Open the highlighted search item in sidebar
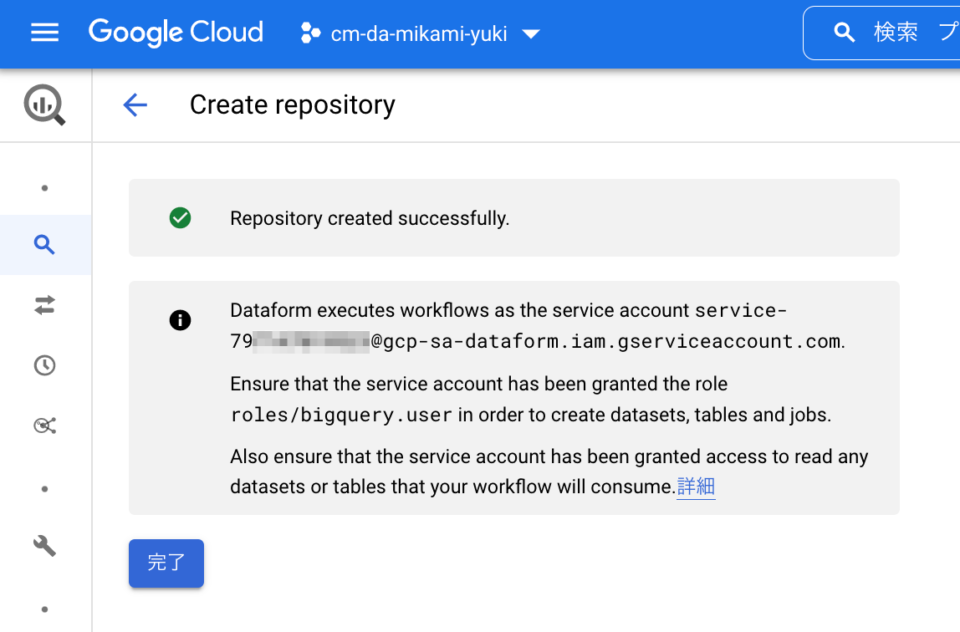 point(45,244)
